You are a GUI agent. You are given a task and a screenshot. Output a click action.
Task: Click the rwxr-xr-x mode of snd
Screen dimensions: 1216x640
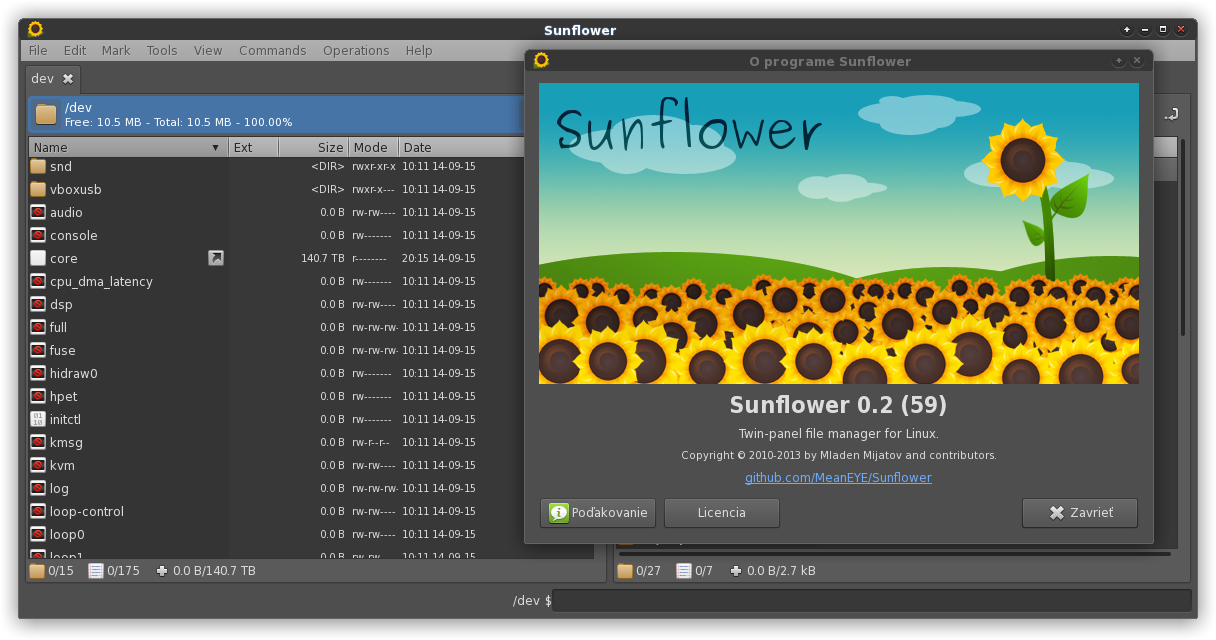click(374, 166)
